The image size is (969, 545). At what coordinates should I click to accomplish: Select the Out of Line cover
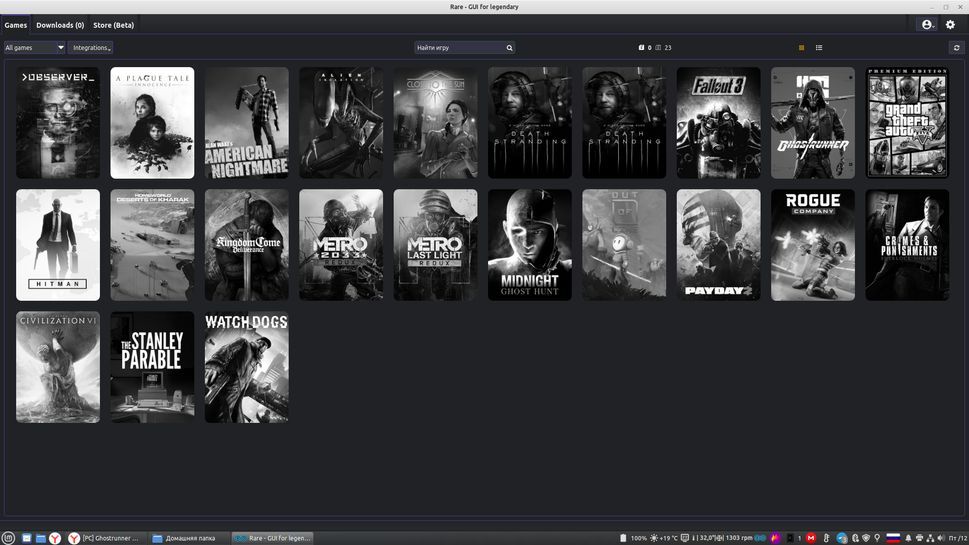pos(624,245)
